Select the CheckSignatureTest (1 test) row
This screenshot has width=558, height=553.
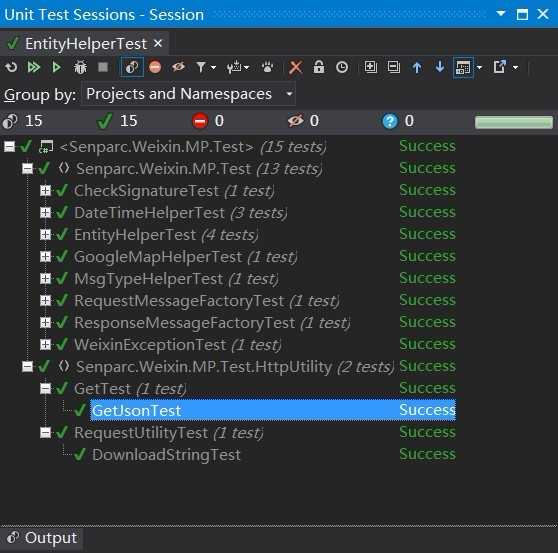pyautogui.click(x=174, y=191)
